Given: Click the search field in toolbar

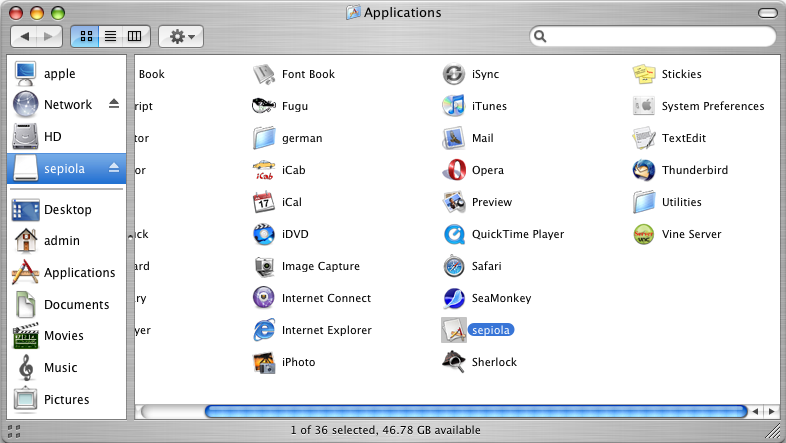Looking at the screenshot, I should coord(652,36).
